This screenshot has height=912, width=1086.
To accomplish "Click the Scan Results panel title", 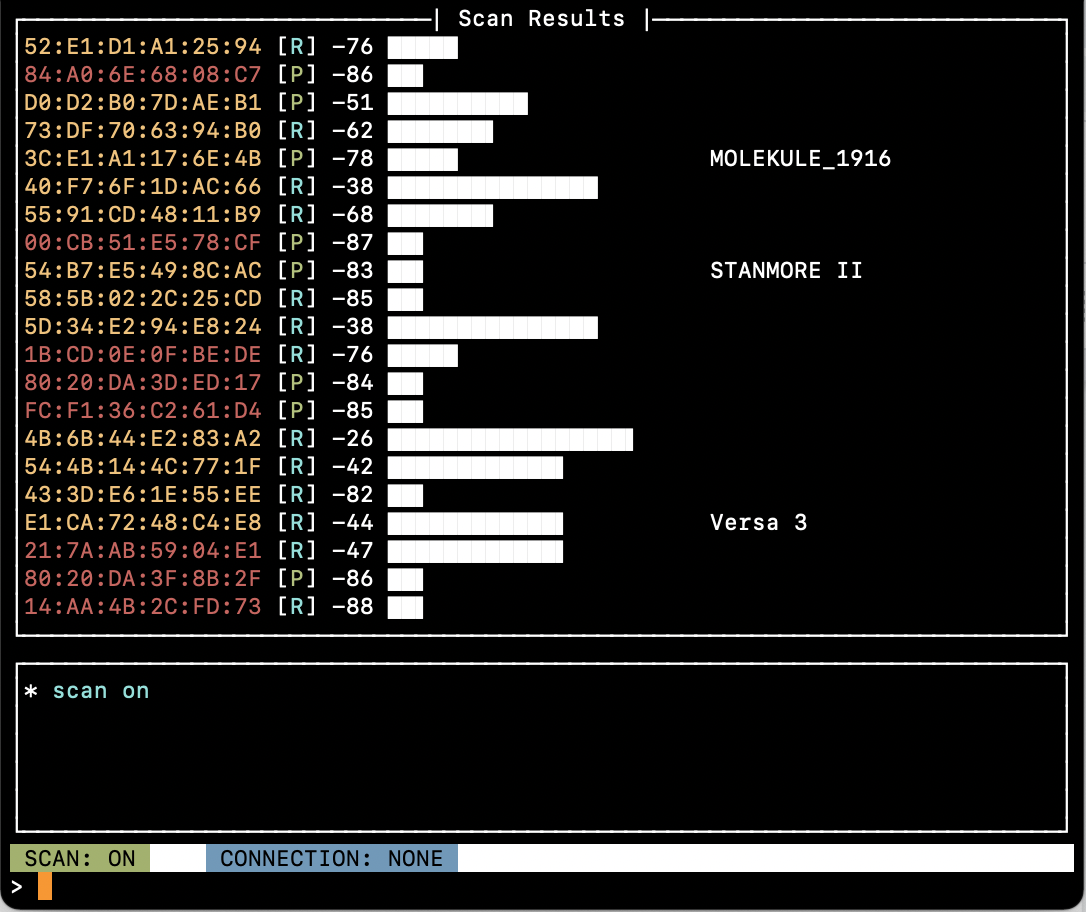I will pos(541,18).
